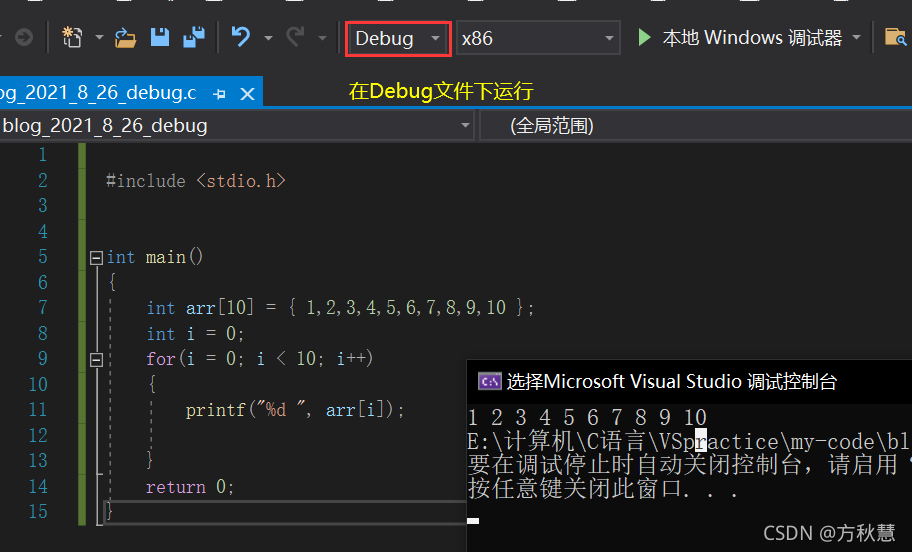The image size is (912, 552).
Task: Click the 'int main()' declaration line
Action: point(155,257)
